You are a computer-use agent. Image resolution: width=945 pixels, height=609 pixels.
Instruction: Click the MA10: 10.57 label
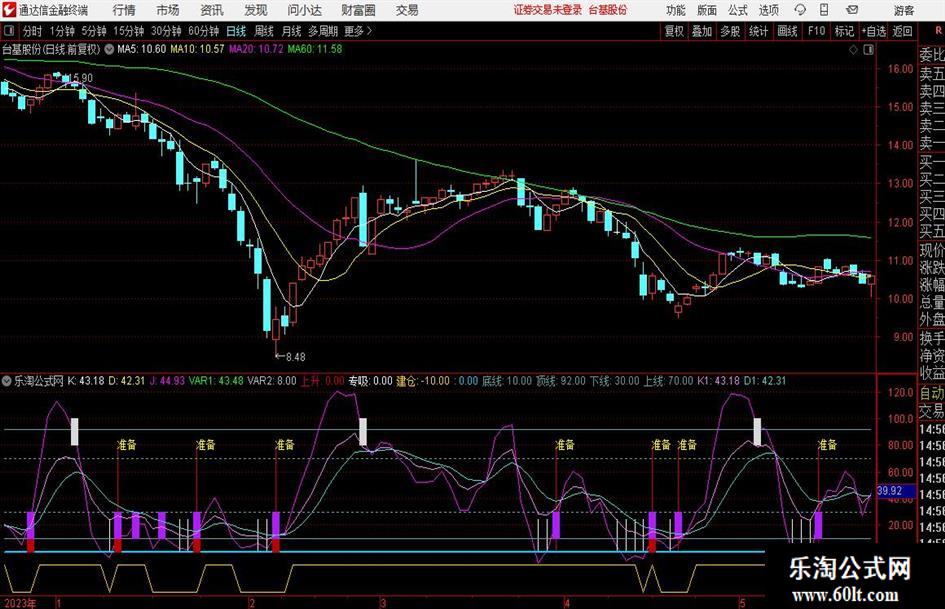point(198,49)
